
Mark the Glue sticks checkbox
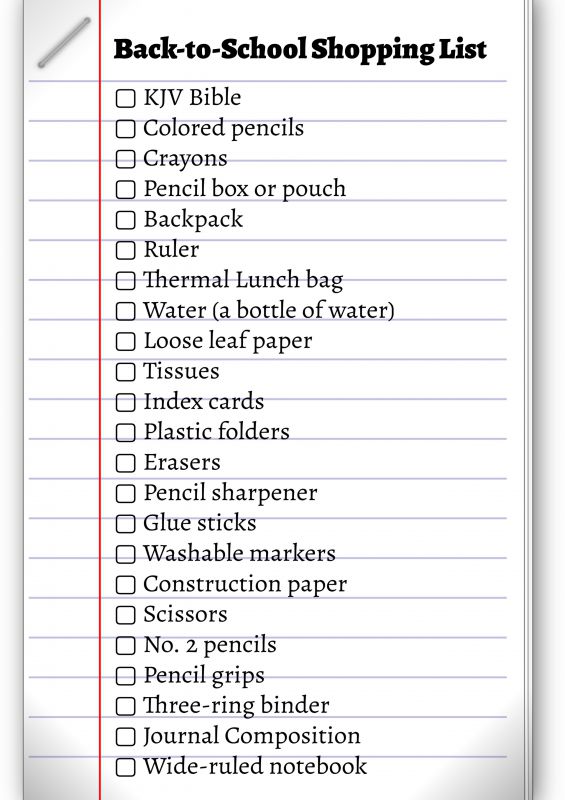[126, 524]
